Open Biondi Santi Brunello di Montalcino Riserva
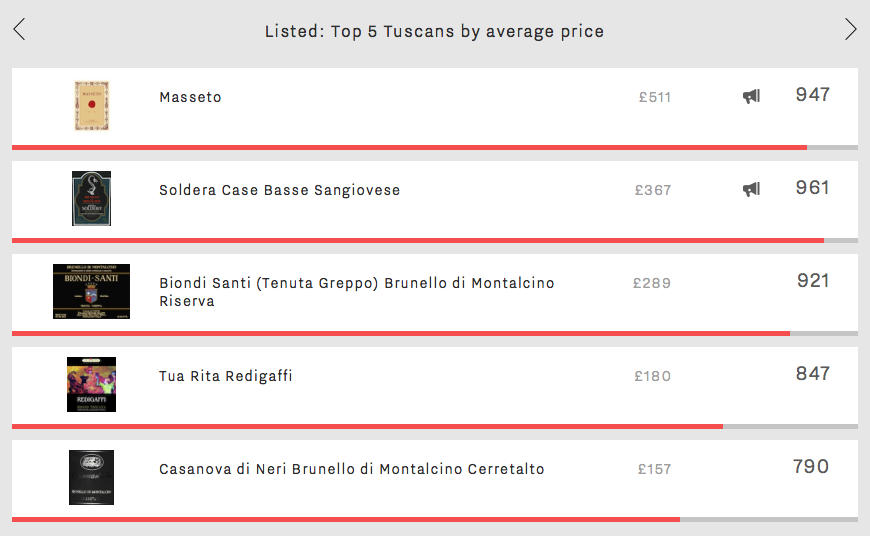870x536 pixels. (x=357, y=292)
